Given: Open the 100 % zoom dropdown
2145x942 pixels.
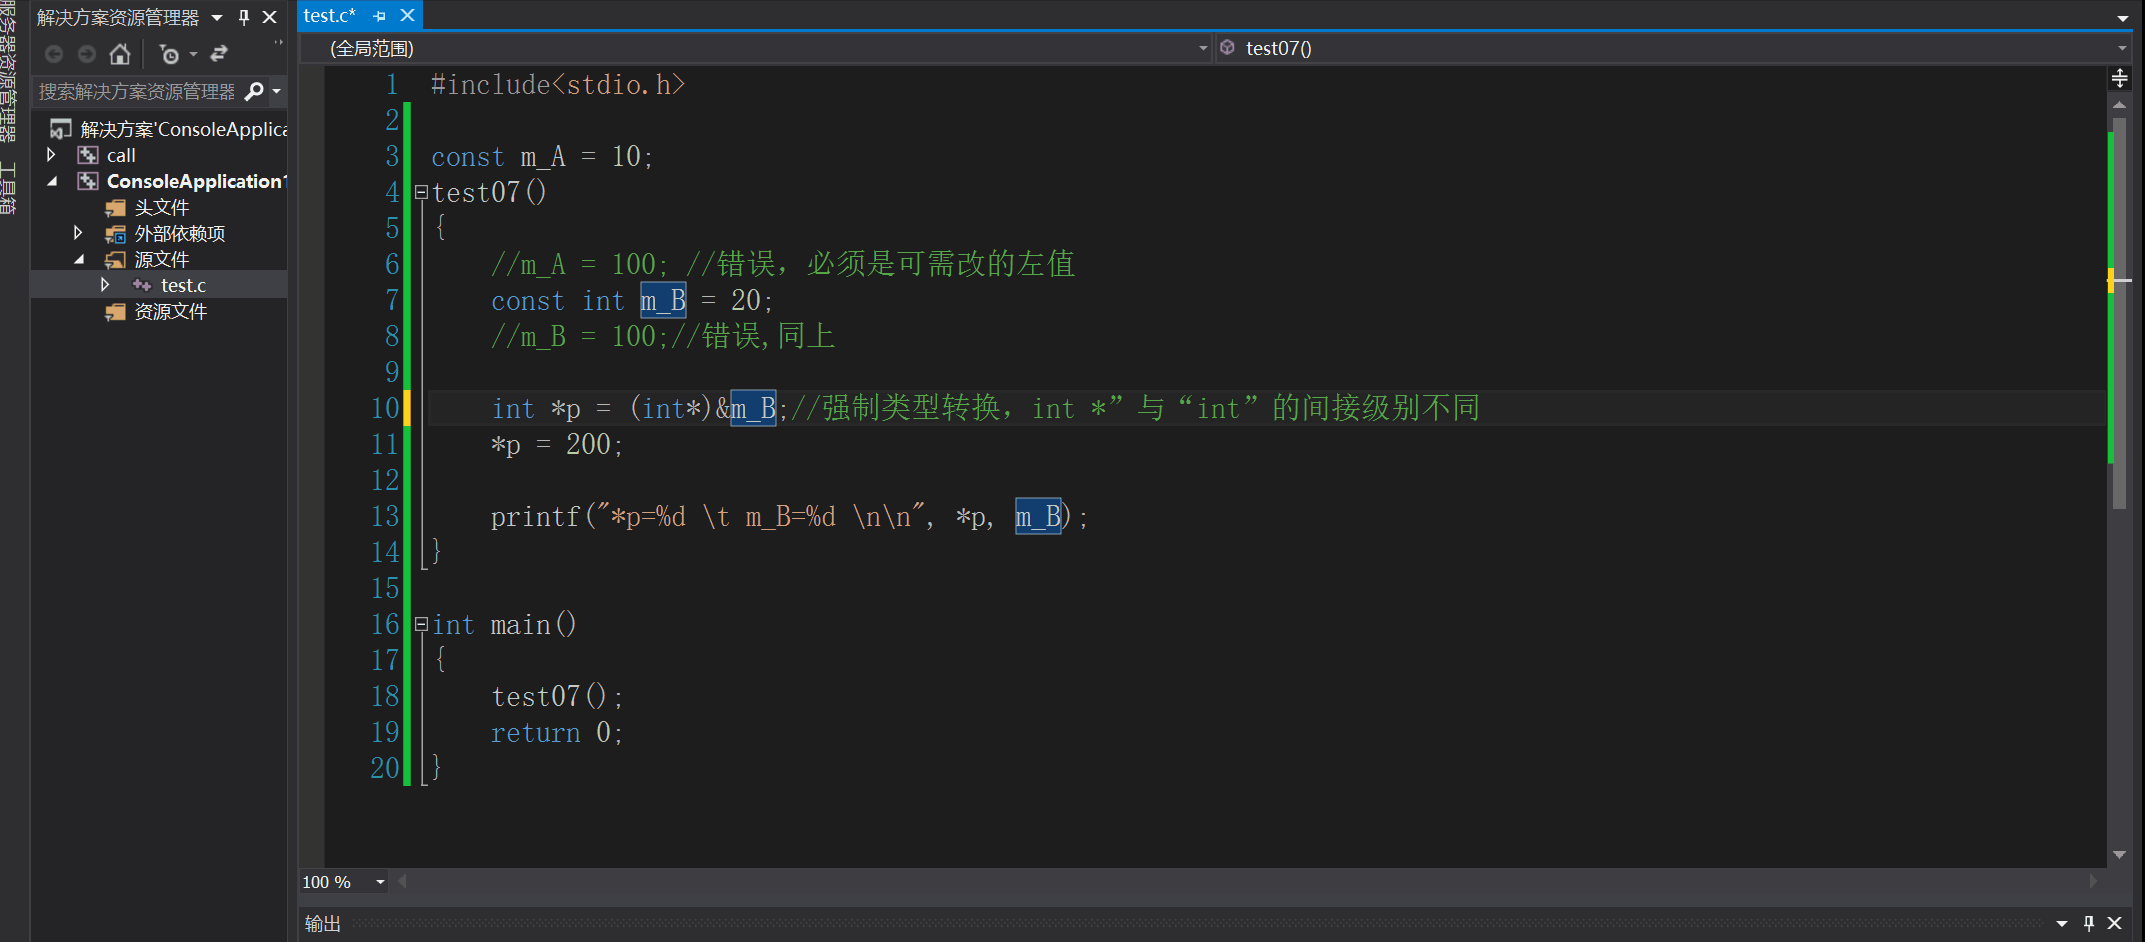Looking at the screenshot, I should (x=380, y=882).
